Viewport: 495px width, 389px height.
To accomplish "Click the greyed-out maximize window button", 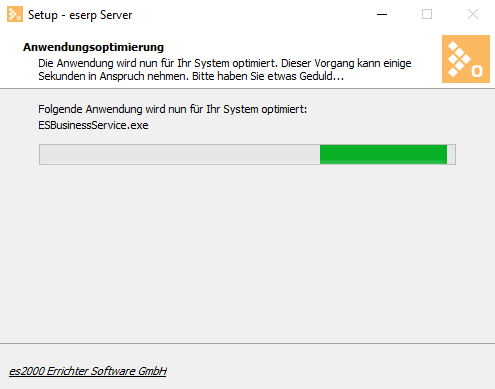I will [x=427, y=14].
